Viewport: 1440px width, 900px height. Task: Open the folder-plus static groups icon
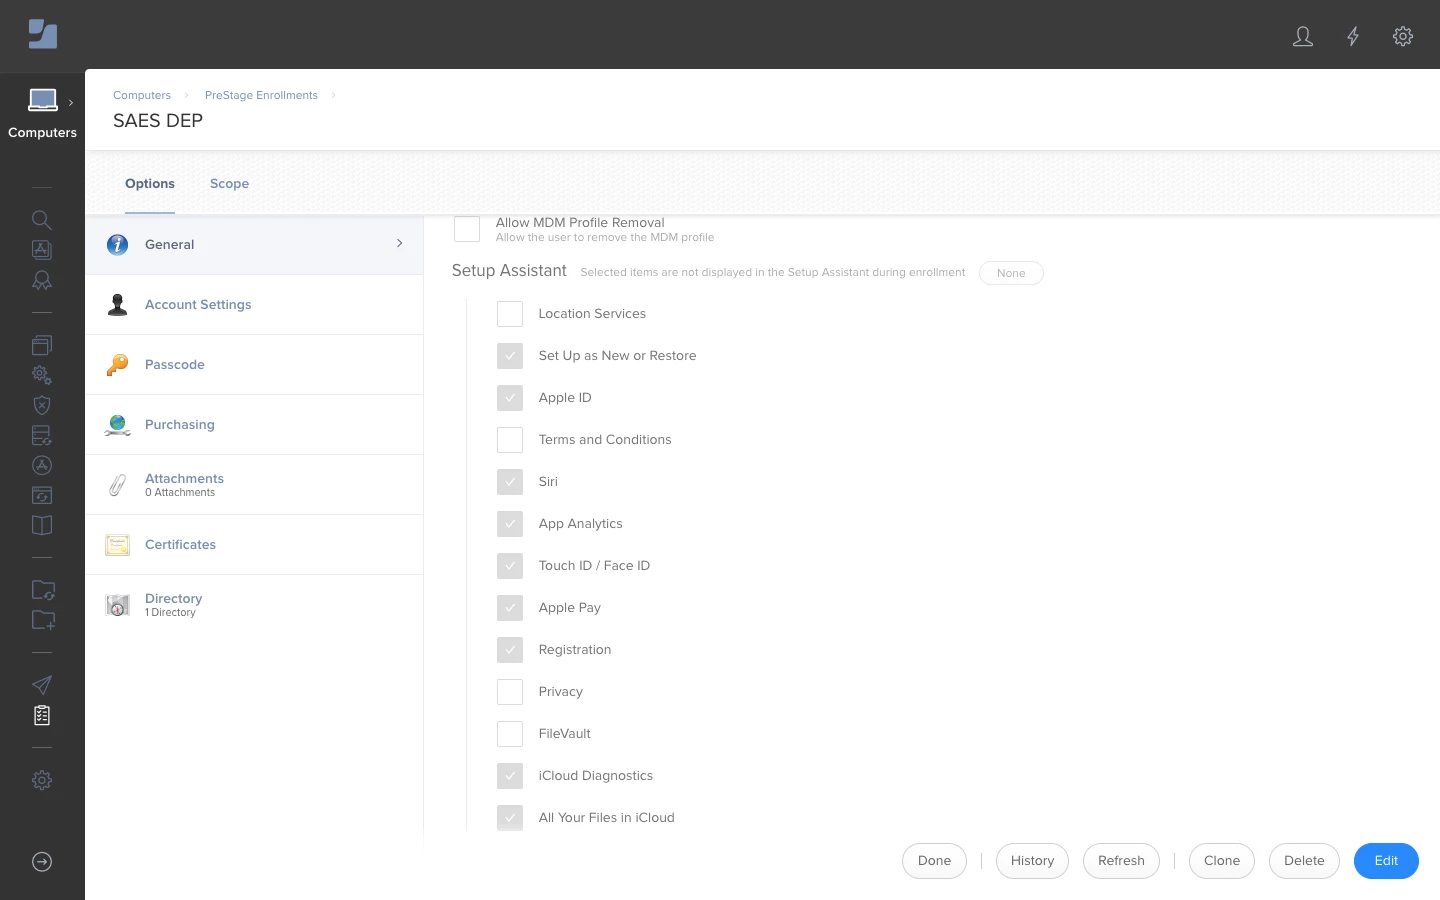43,620
